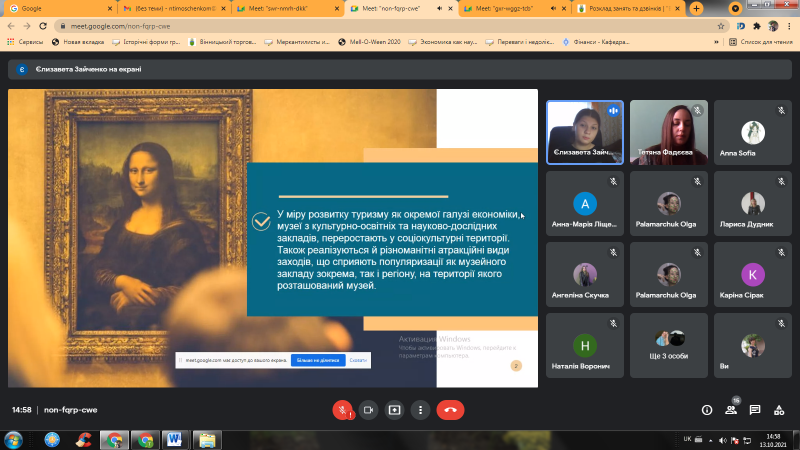
Task: Switch to 'Розклад занять та дзвінків' tab
Action: pos(627,9)
